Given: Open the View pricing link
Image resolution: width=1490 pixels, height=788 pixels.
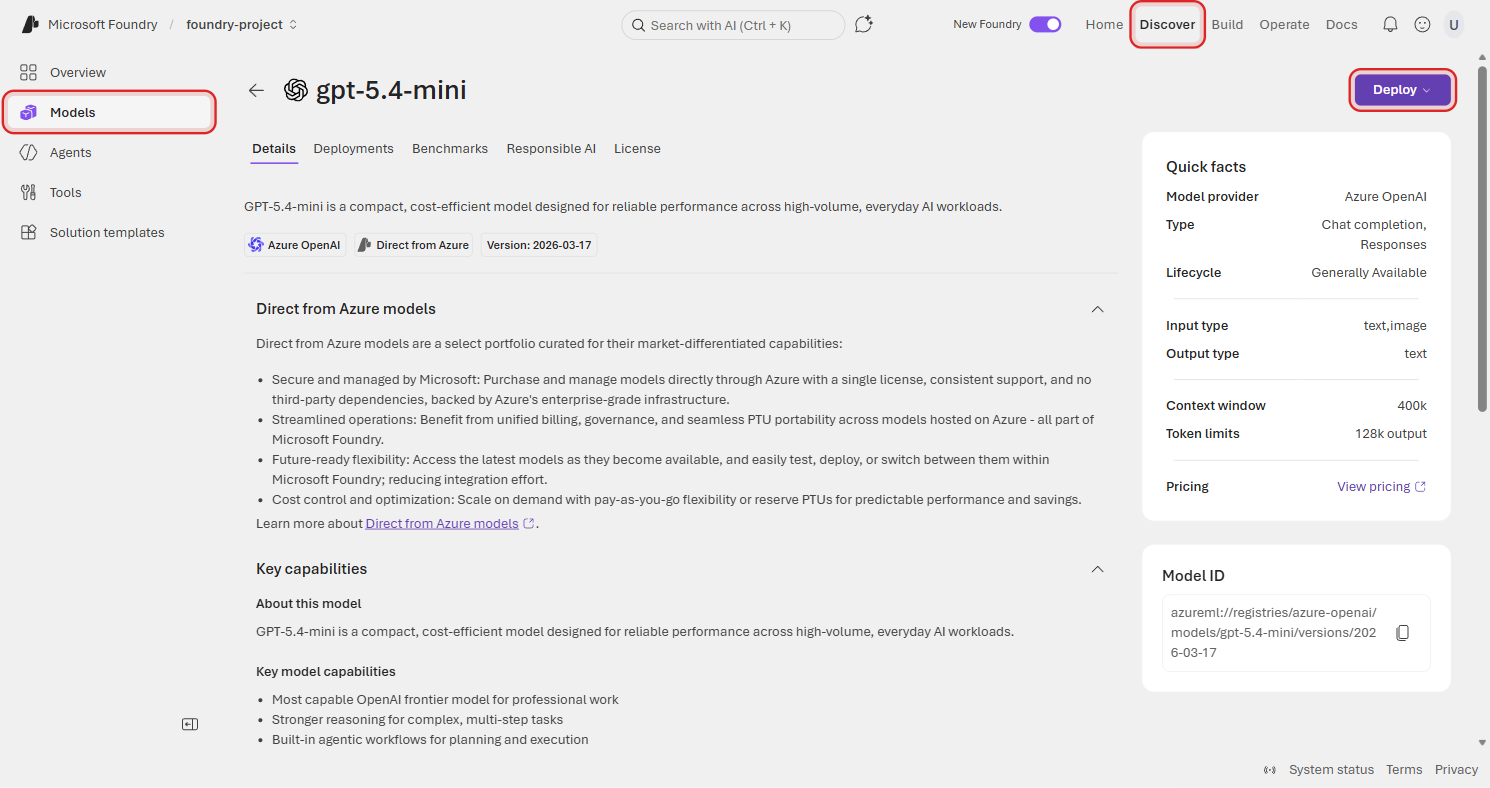Looking at the screenshot, I should pyautogui.click(x=1381, y=487).
